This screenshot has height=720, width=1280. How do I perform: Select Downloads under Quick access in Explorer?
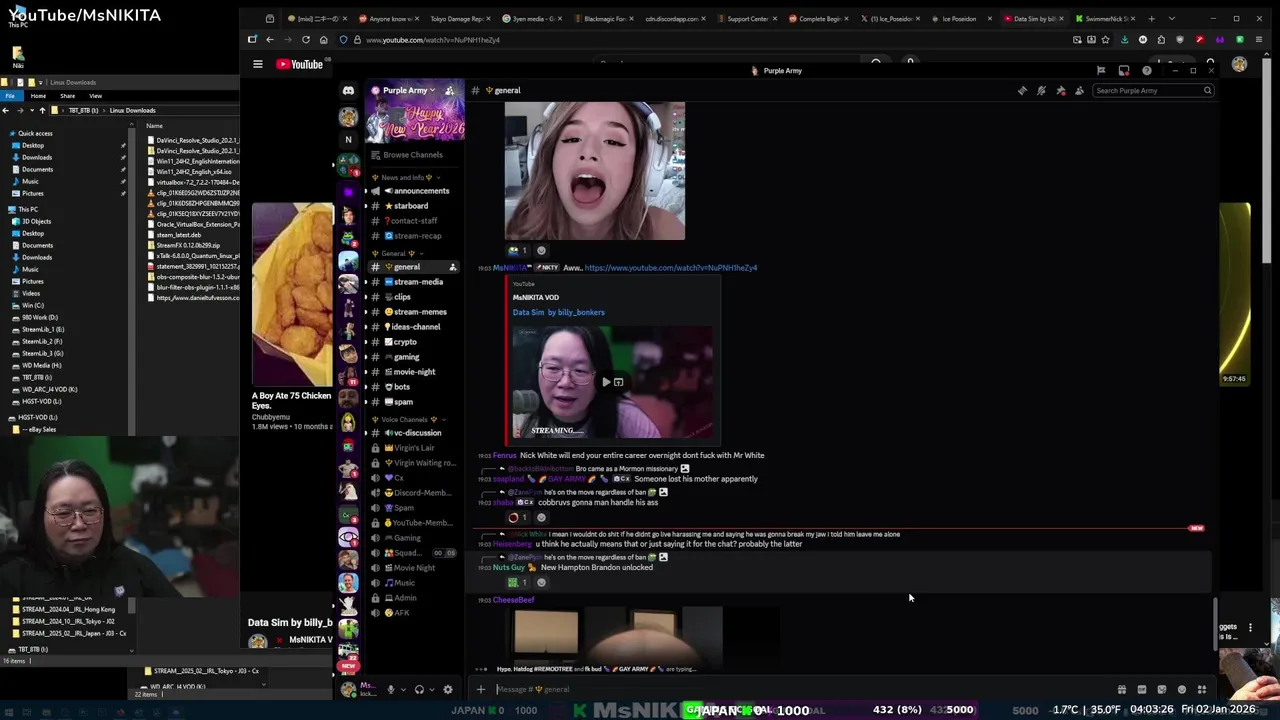click(36, 157)
